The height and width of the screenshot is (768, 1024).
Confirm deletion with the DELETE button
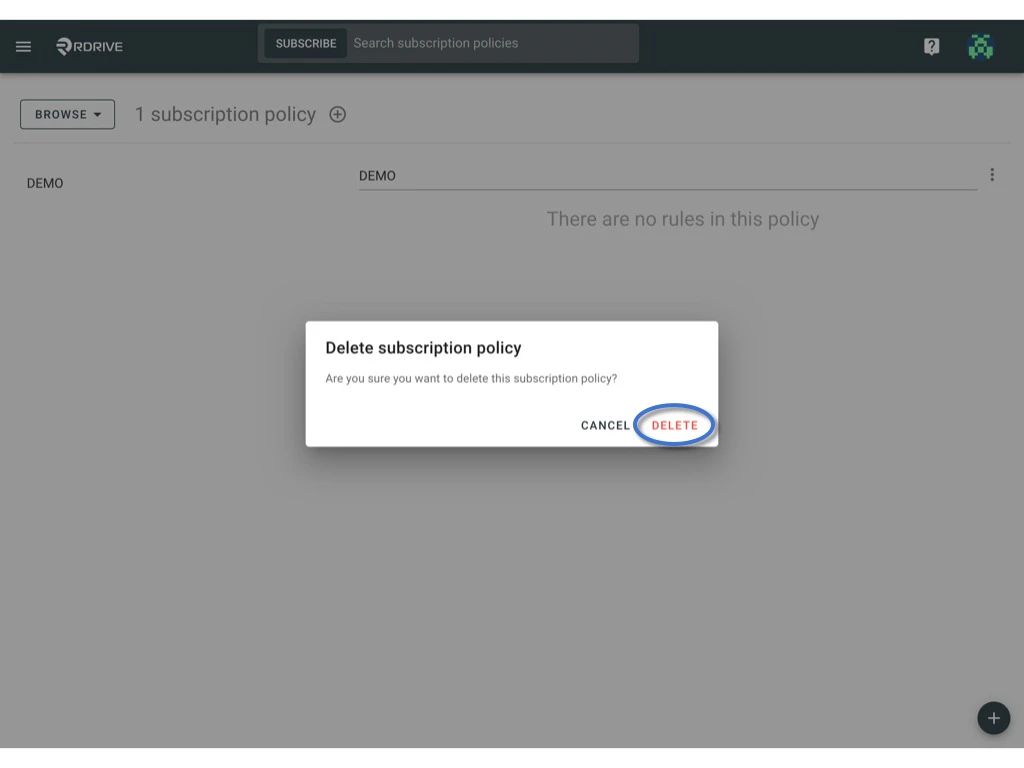[x=675, y=425]
